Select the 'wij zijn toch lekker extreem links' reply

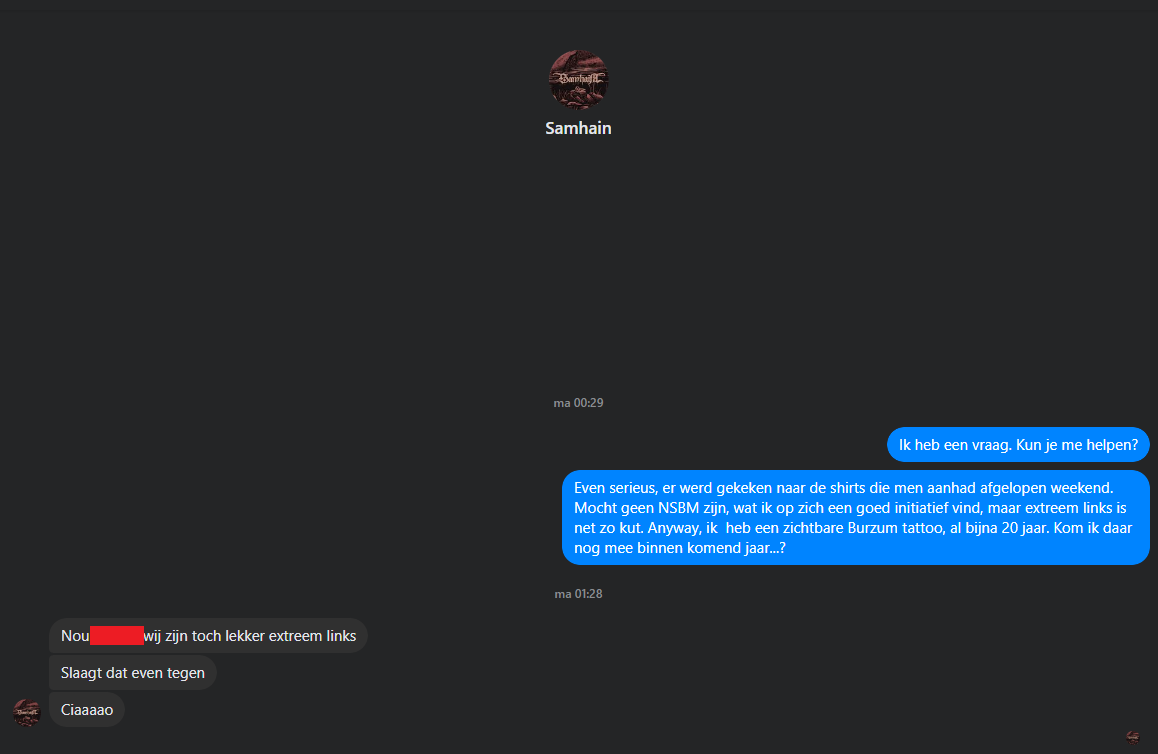[x=208, y=636]
